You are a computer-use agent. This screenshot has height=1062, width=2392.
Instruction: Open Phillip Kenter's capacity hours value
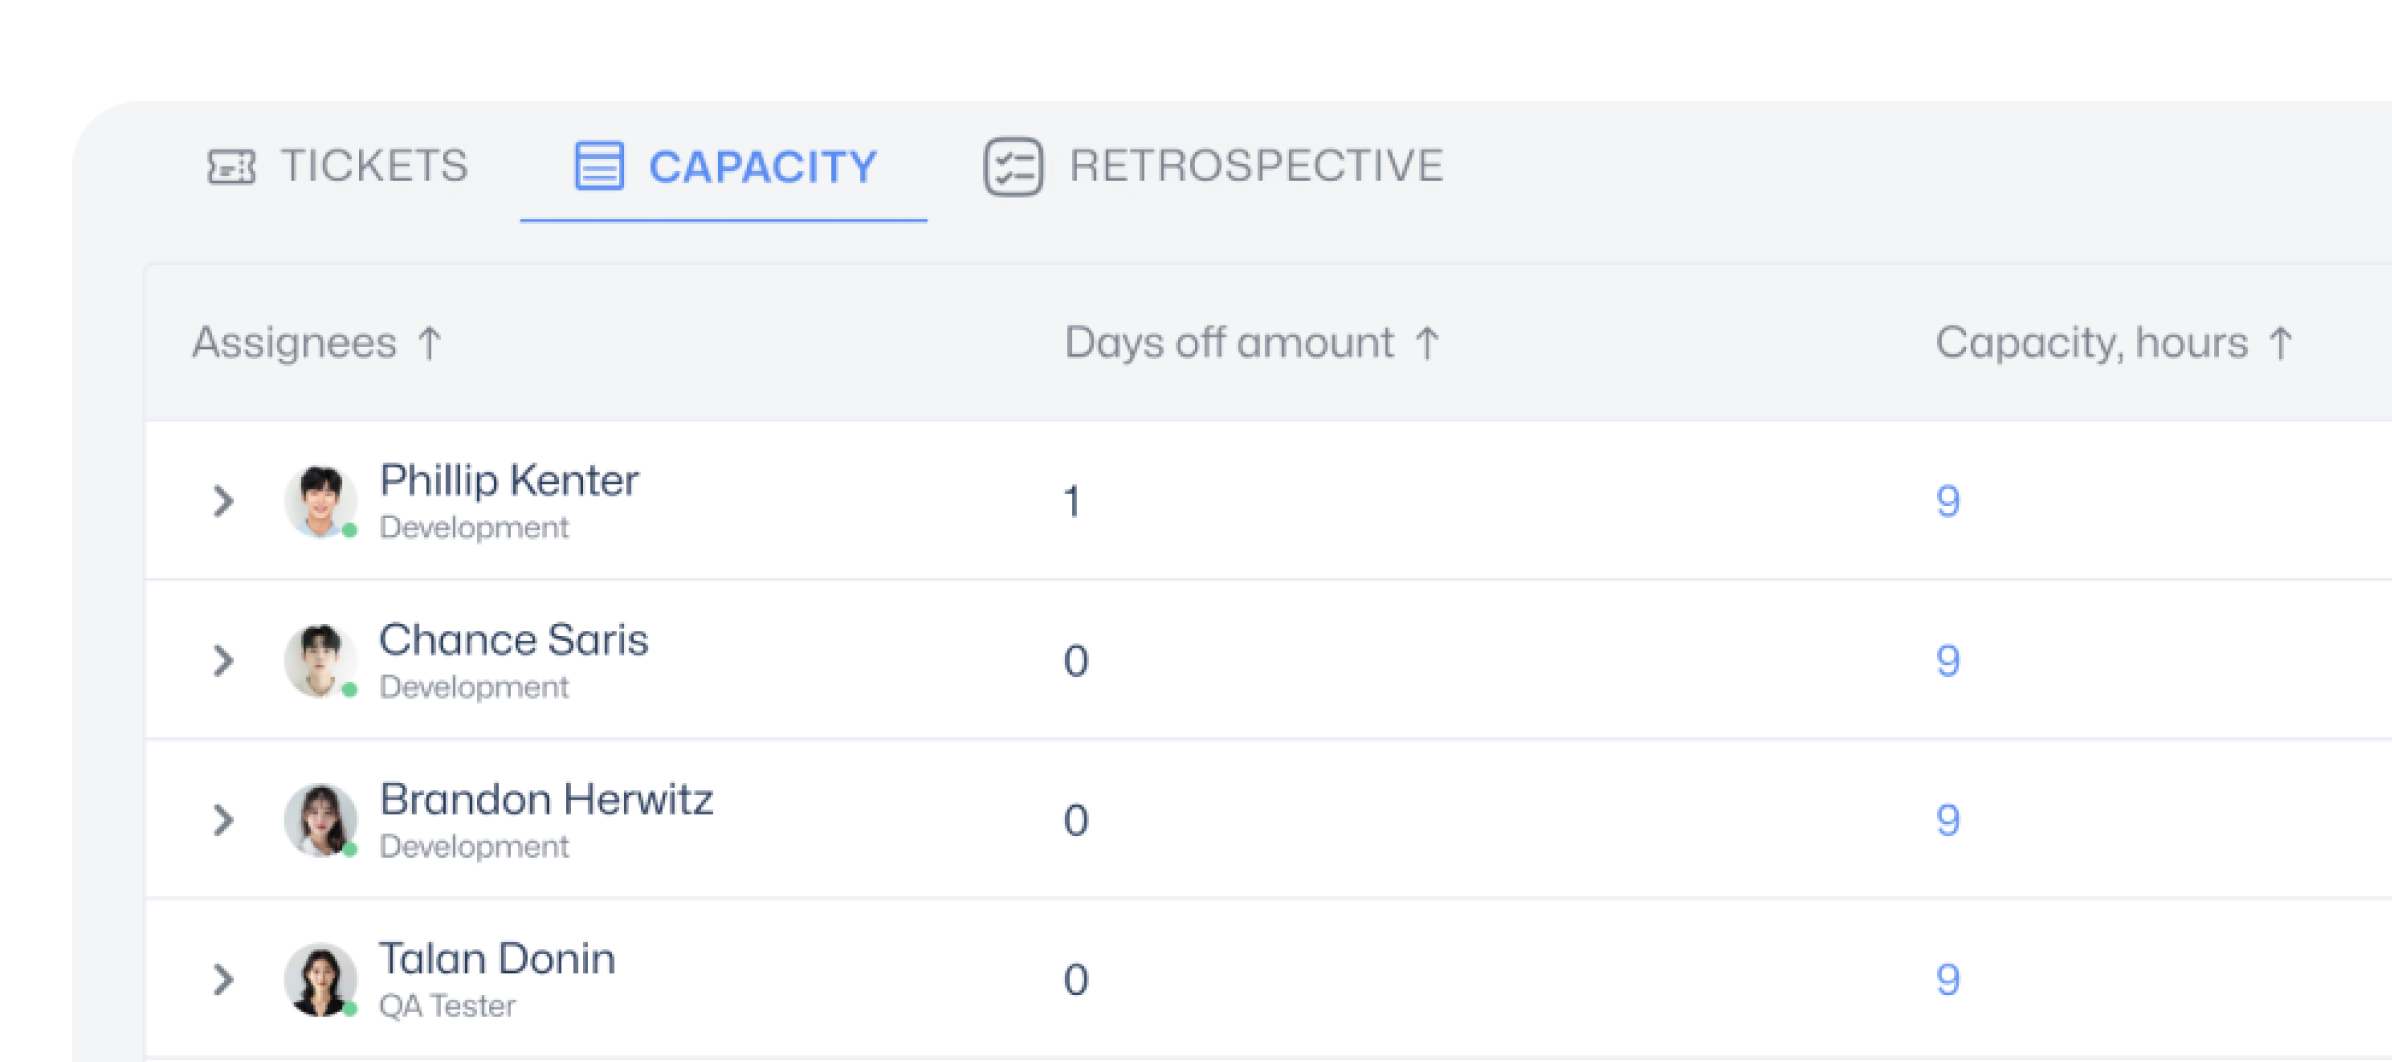click(x=1947, y=501)
